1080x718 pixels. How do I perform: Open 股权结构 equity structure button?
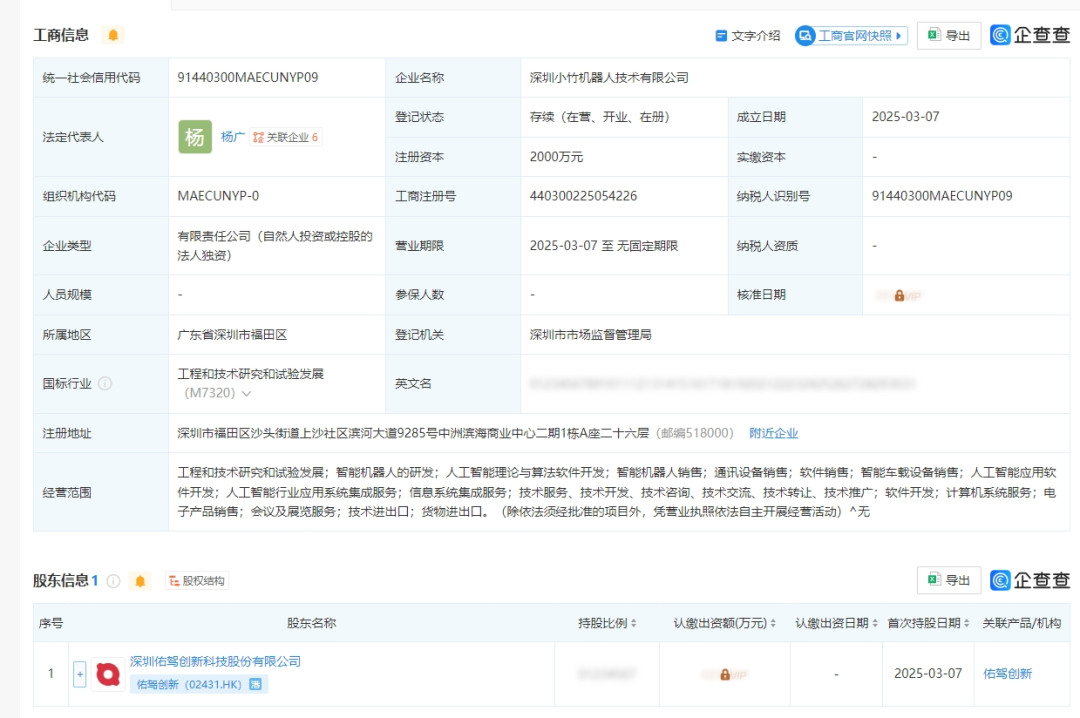(197, 581)
